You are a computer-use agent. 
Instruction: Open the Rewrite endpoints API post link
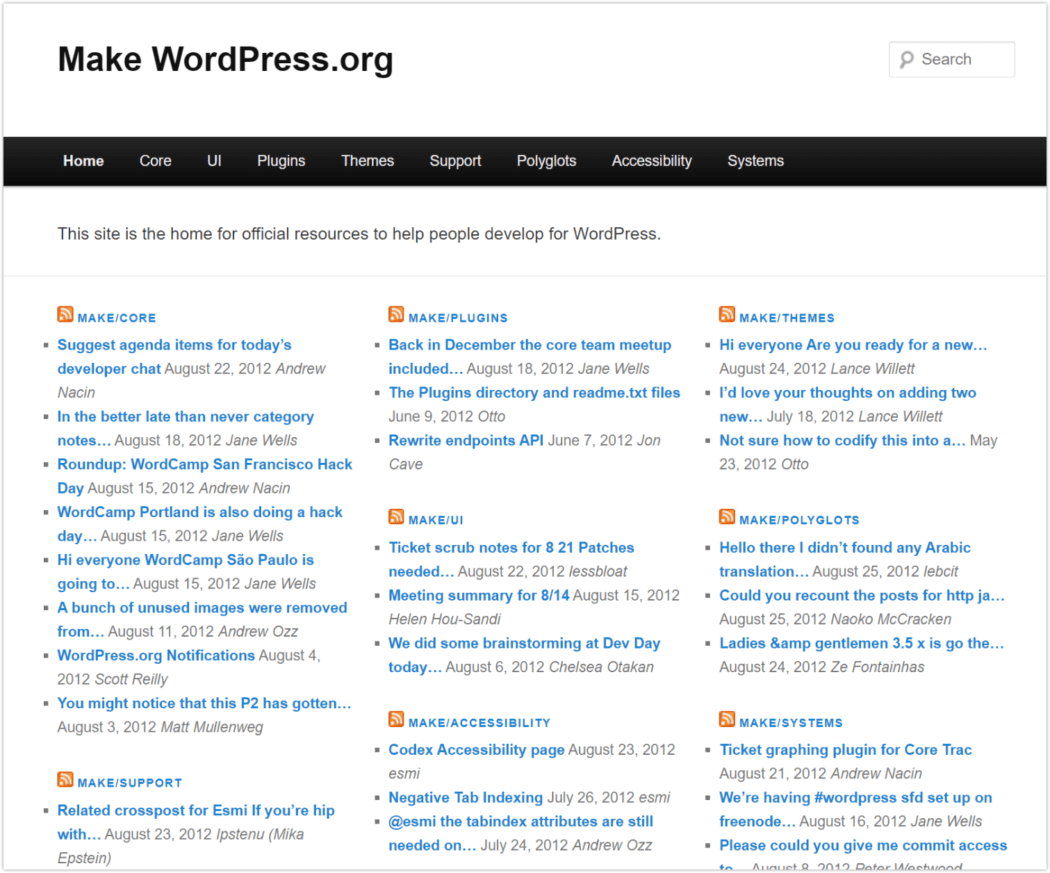[466, 441]
